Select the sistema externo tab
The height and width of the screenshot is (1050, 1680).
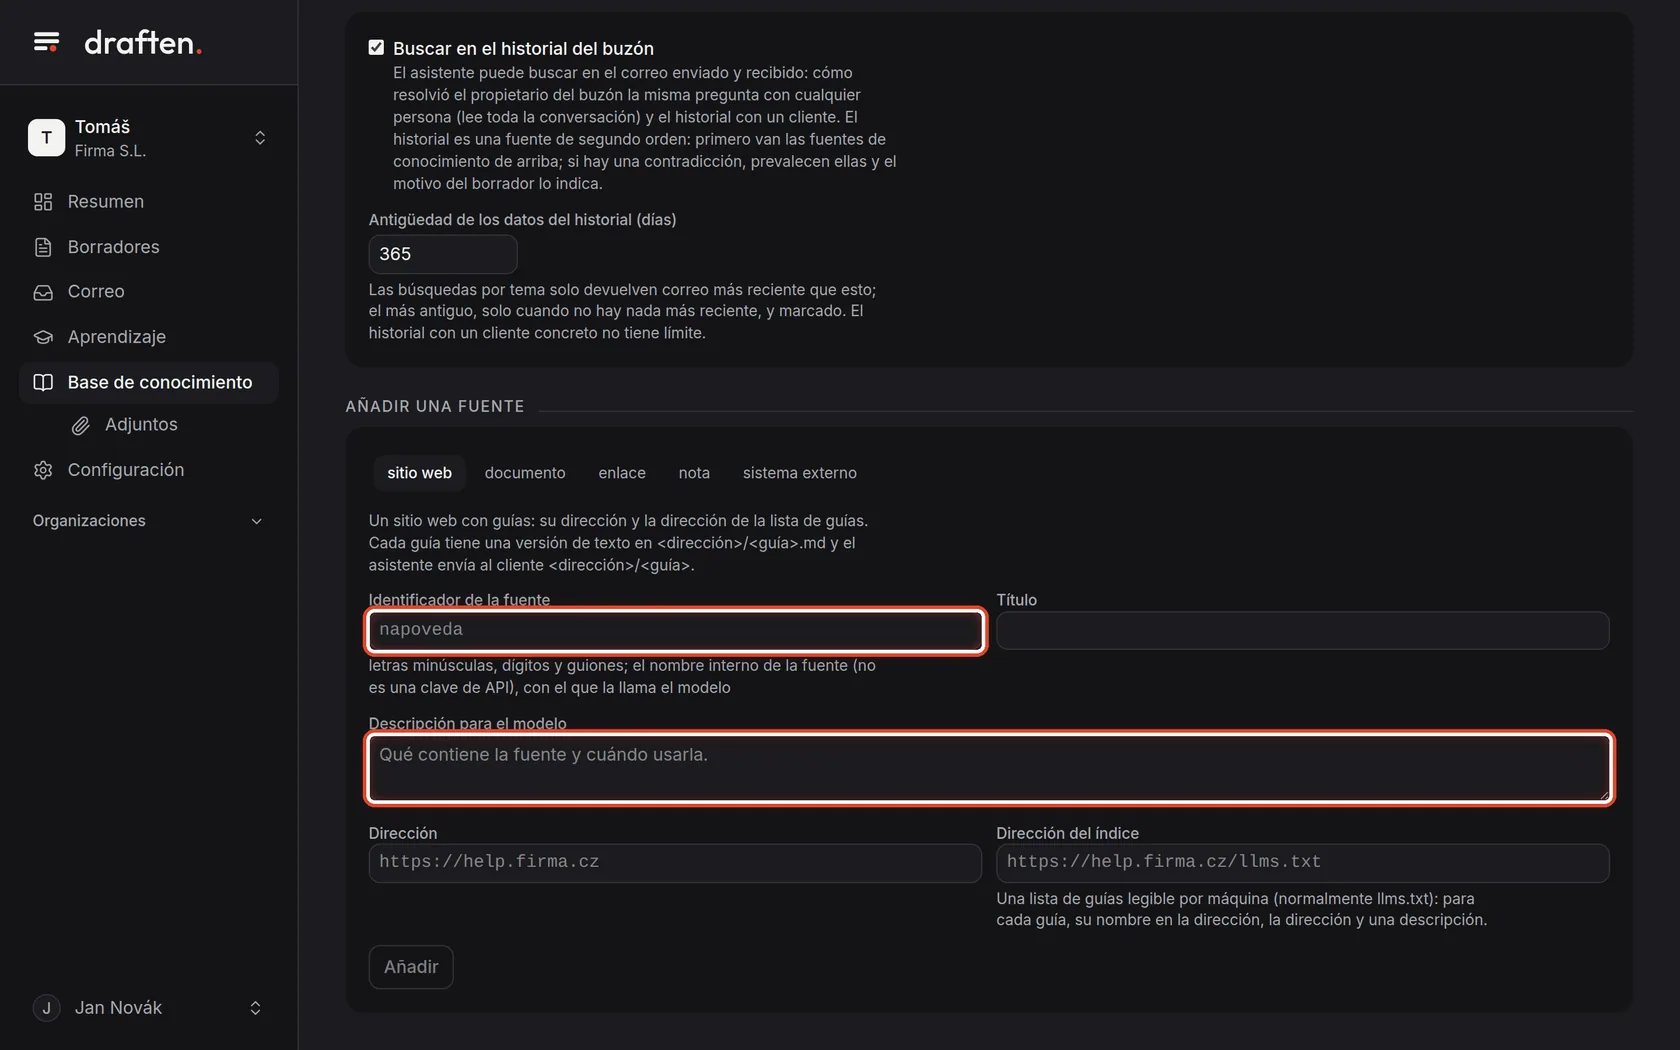(x=799, y=473)
